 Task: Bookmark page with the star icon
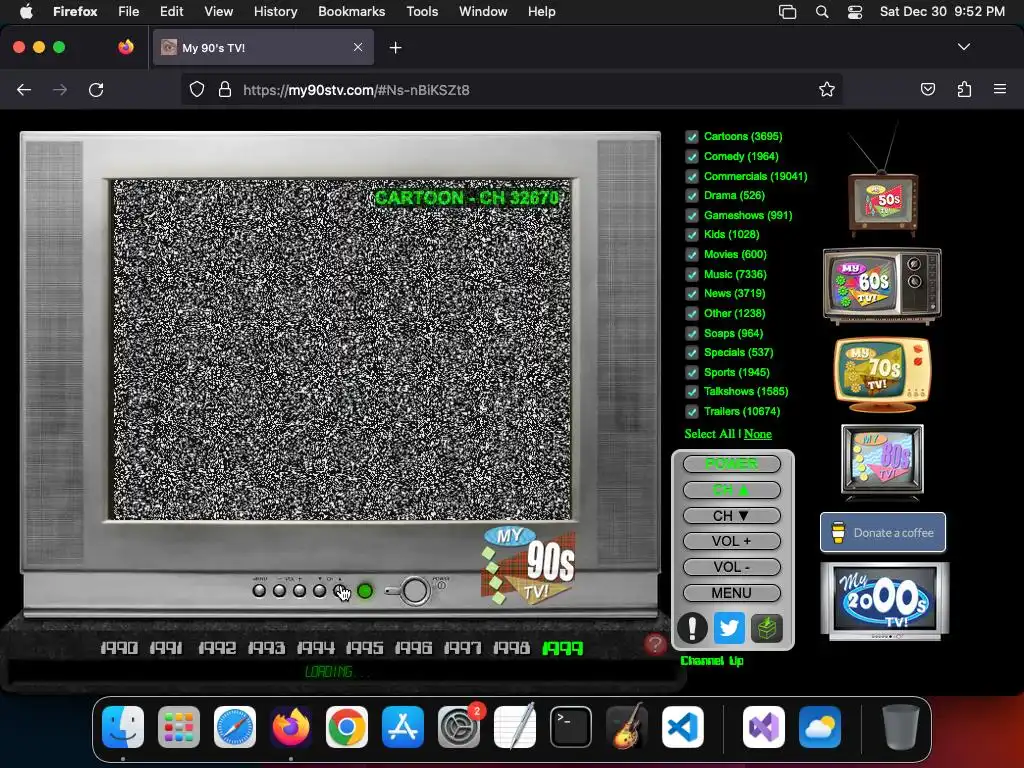(827, 89)
